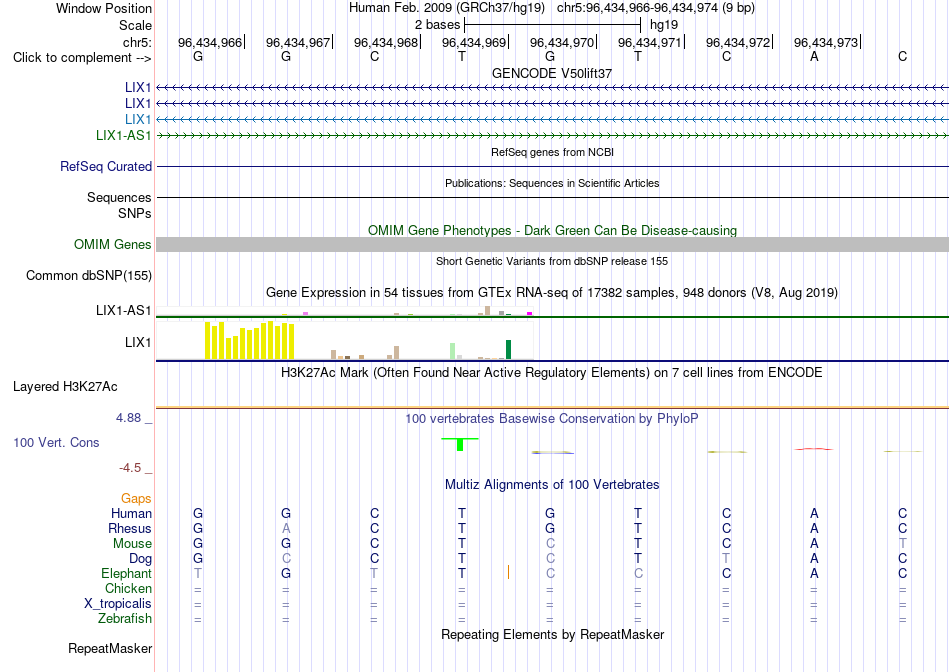Click the Multiz Alignments of 100 Vertebrates title
Screen dimensions: 950x672
(552, 484)
